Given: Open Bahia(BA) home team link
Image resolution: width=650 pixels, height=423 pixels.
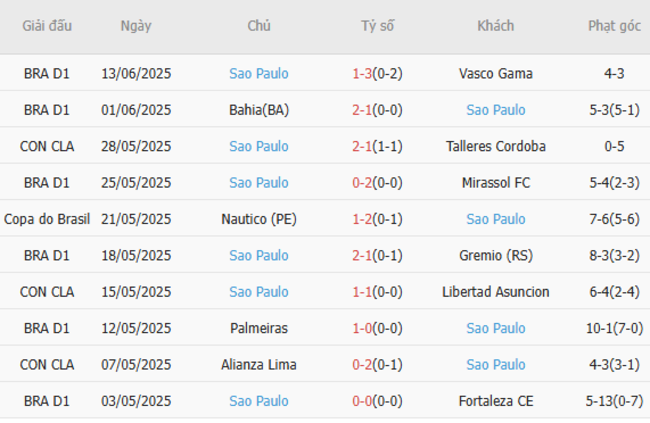Looking at the screenshot, I should (x=259, y=110).
